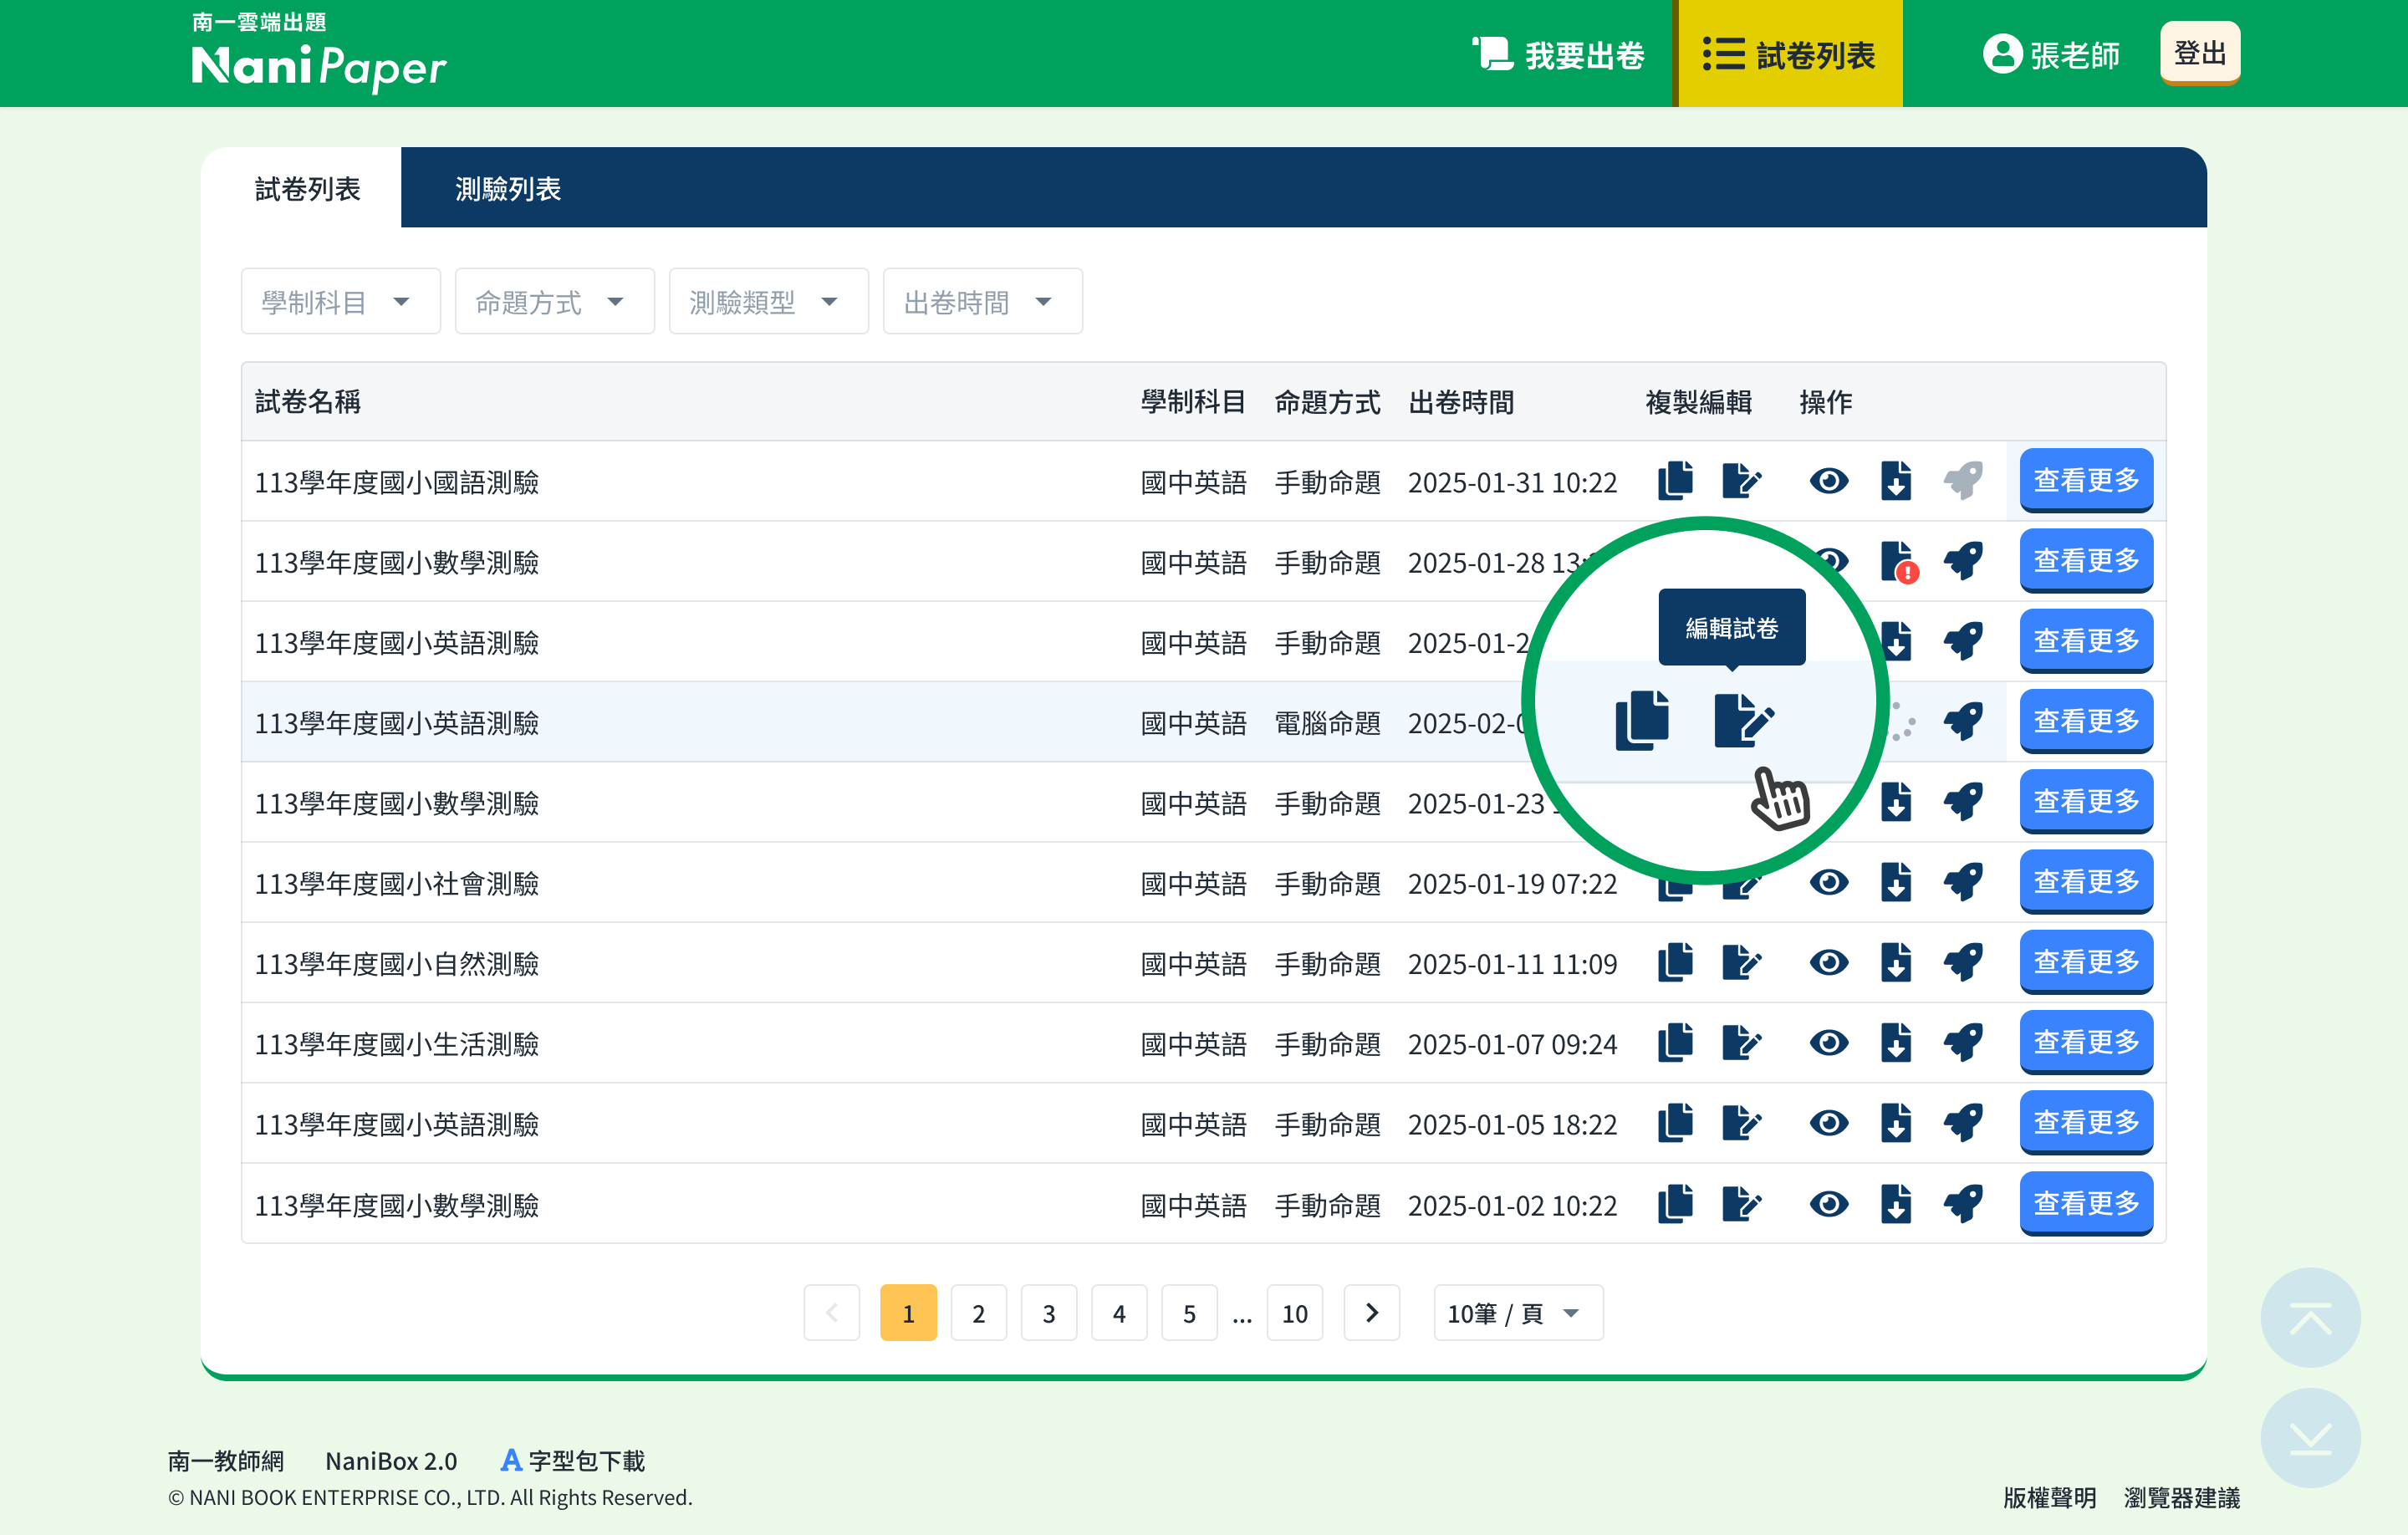Copy the 國小自然測驗 paper
This screenshot has height=1535, width=2408.
(x=1675, y=963)
